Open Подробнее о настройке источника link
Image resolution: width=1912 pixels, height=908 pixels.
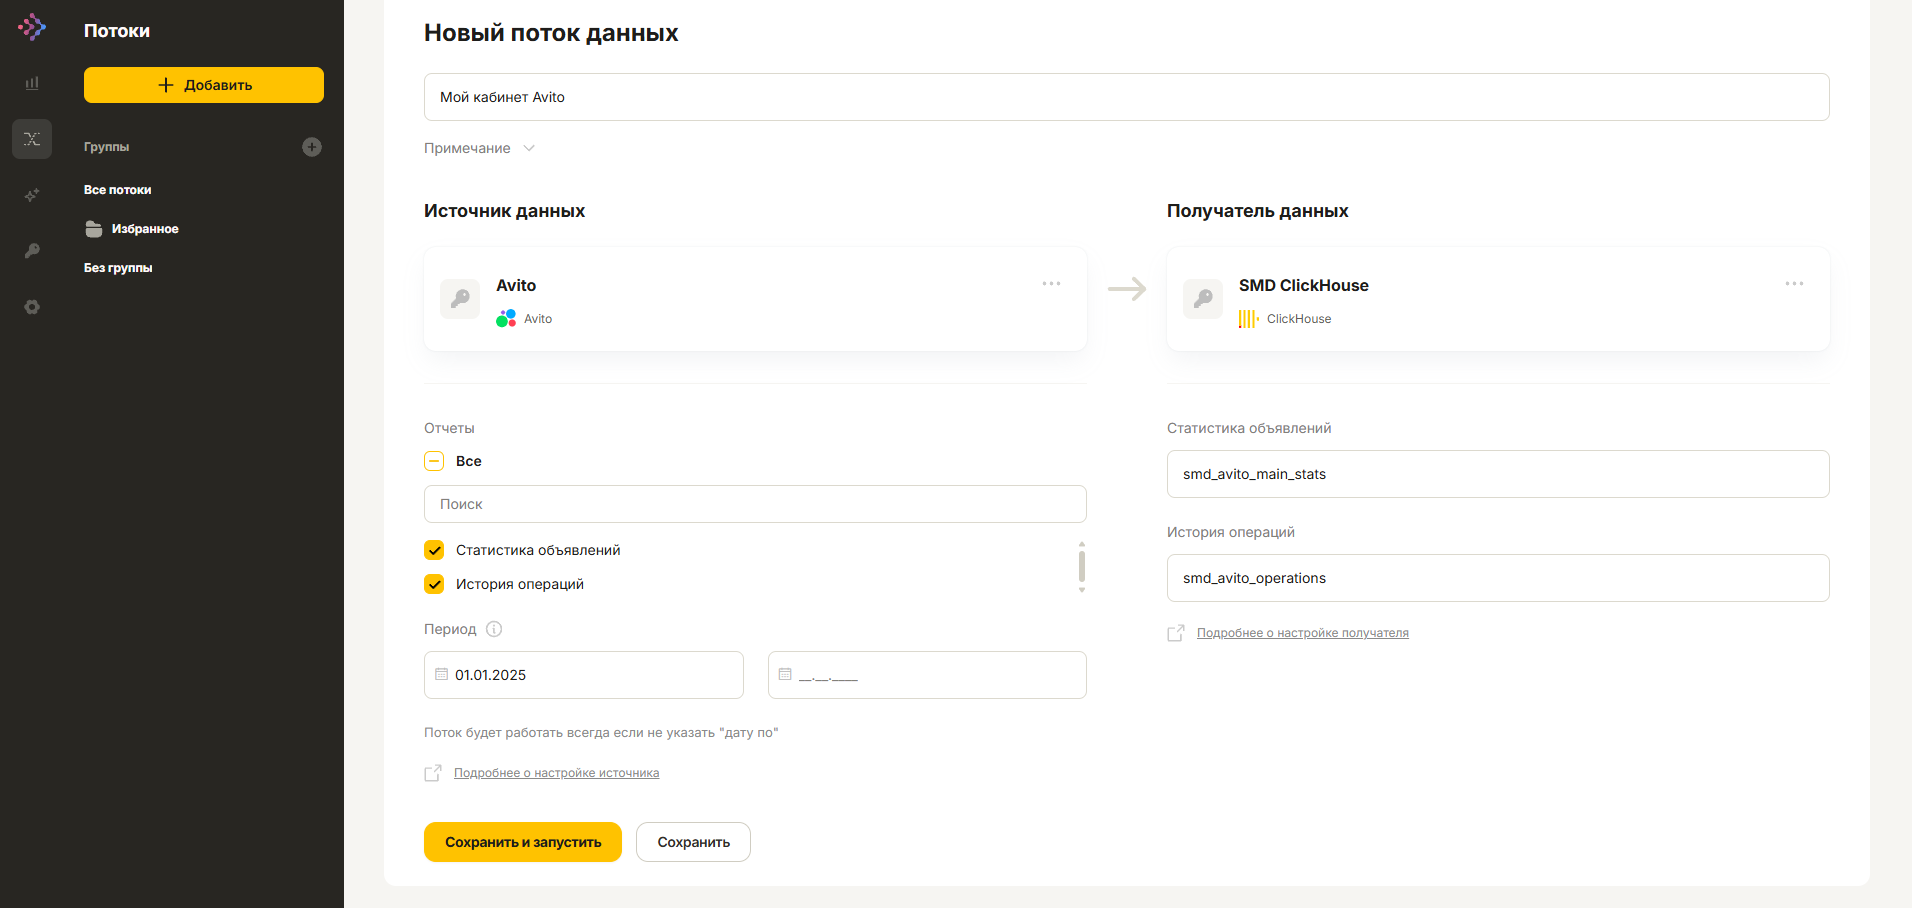556,773
